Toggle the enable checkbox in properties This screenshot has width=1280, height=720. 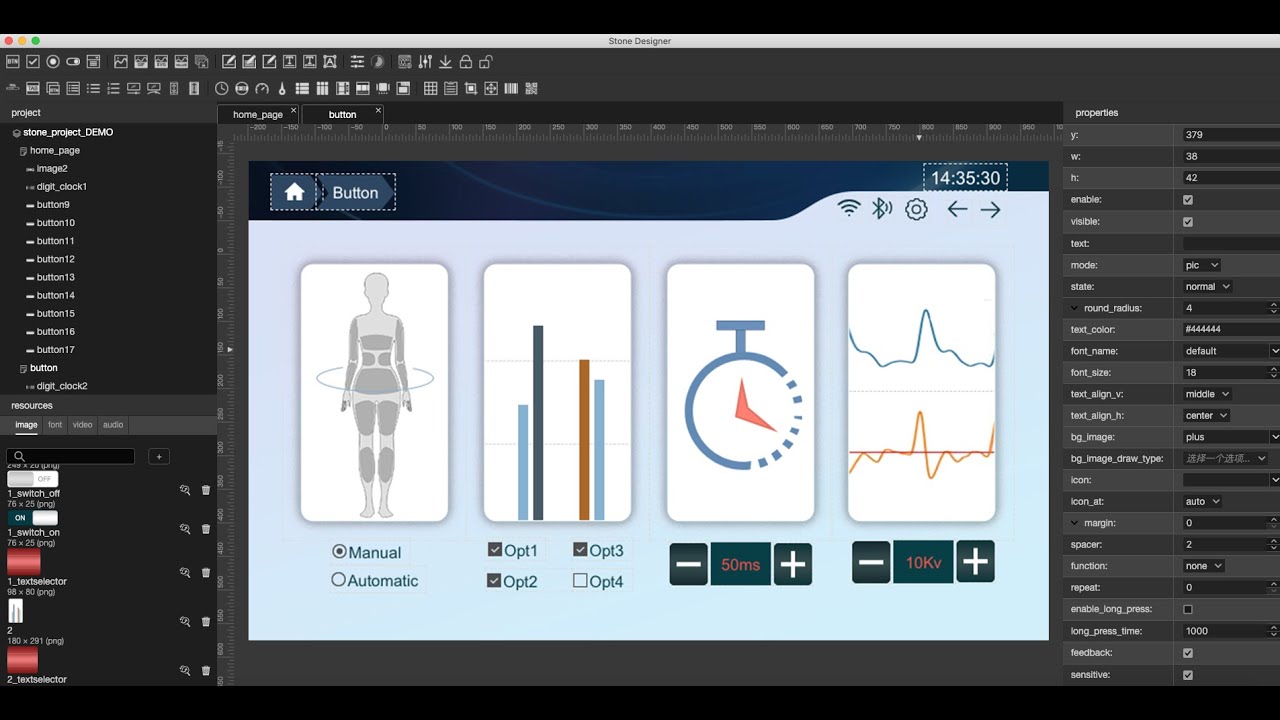(x=1188, y=200)
